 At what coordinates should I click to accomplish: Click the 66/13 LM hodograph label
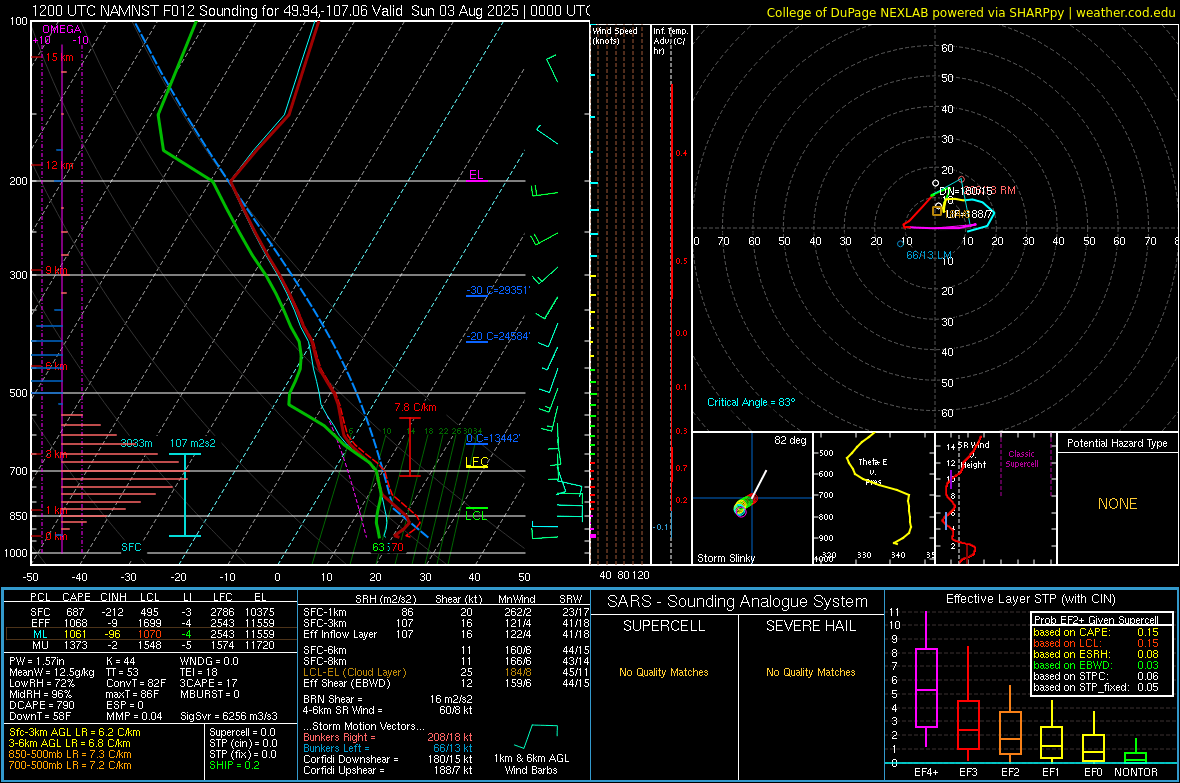tap(929, 255)
